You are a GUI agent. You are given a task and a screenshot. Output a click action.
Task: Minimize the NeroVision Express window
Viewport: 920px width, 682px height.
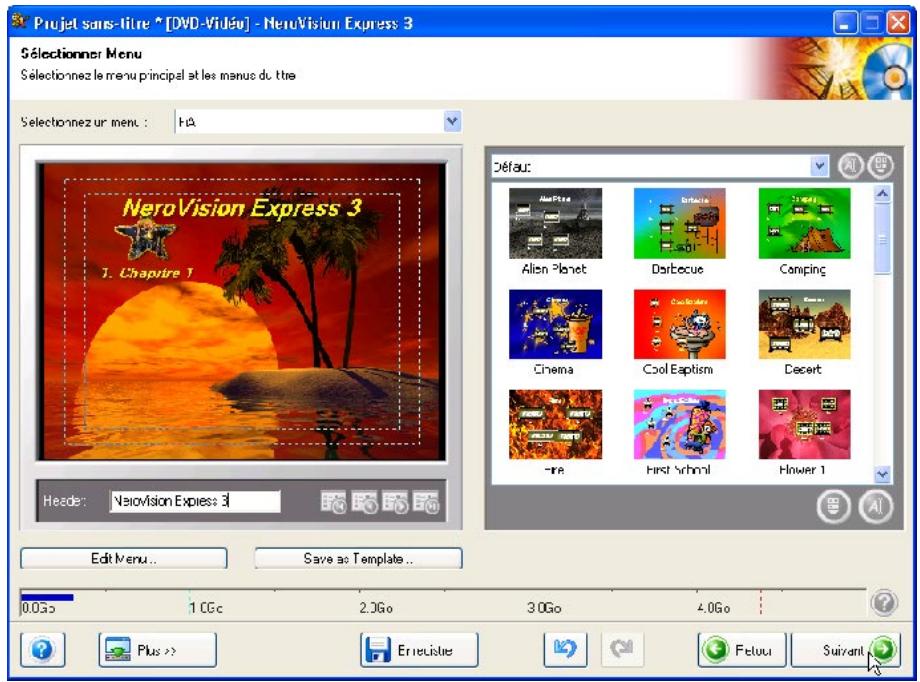844,23
